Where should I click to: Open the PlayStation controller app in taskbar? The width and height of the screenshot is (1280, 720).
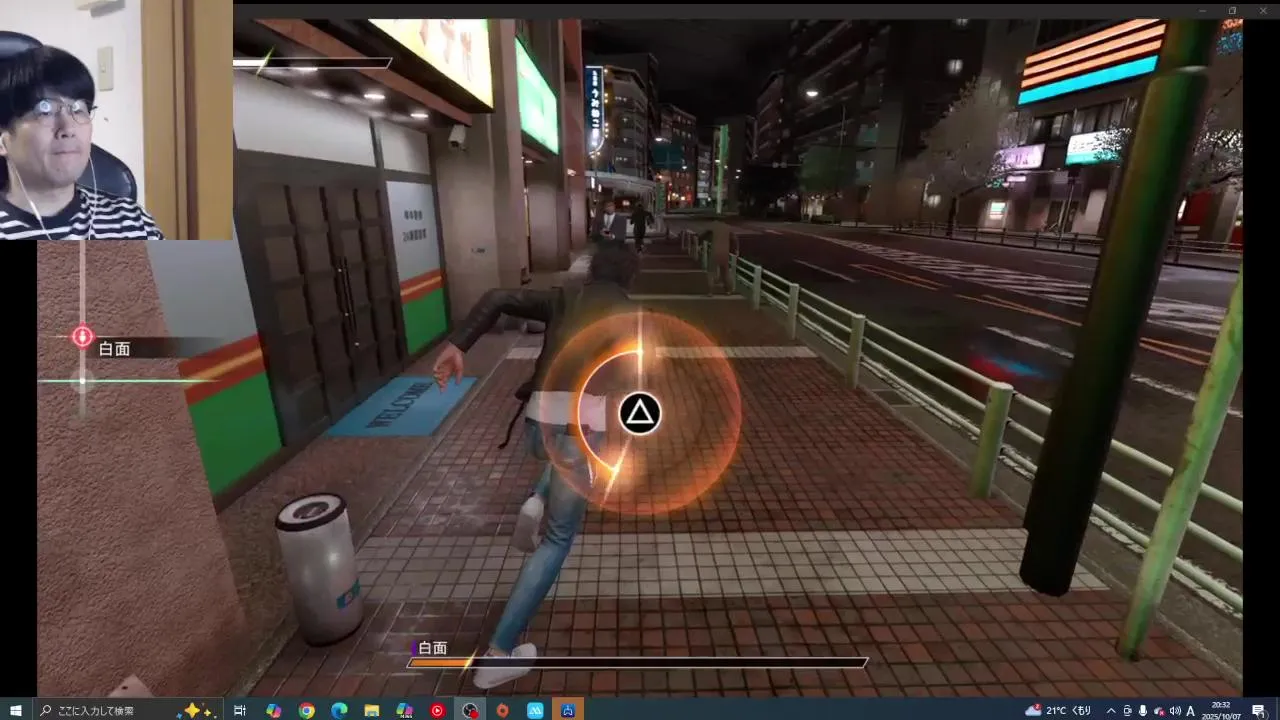568,710
